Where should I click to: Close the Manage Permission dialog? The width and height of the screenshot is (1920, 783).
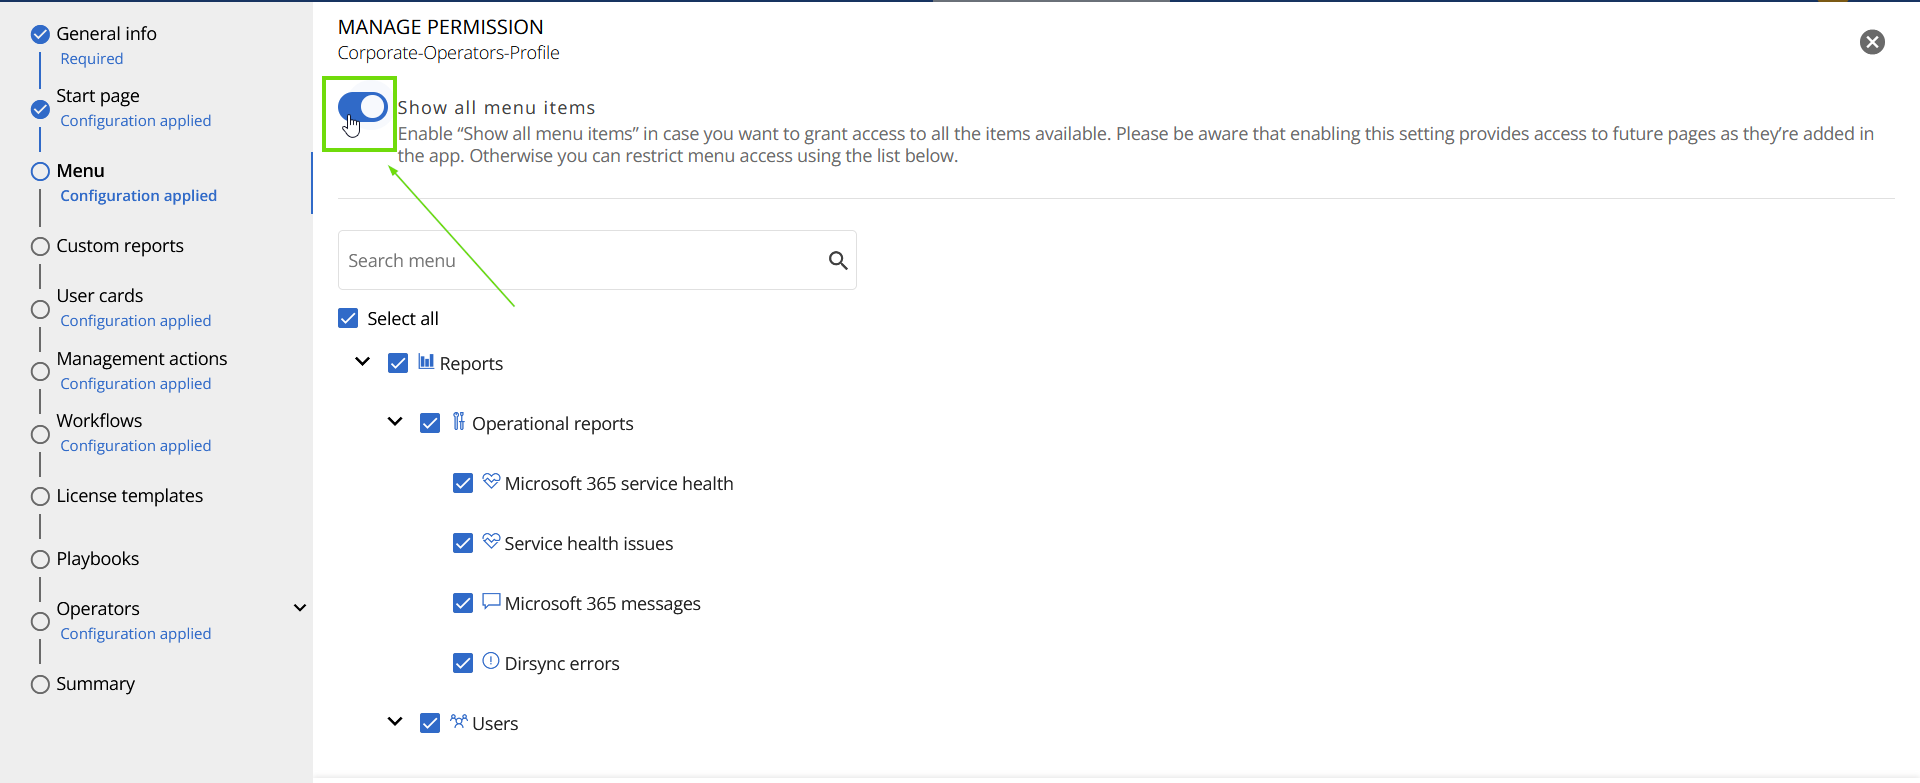click(x=1872, y=42)
